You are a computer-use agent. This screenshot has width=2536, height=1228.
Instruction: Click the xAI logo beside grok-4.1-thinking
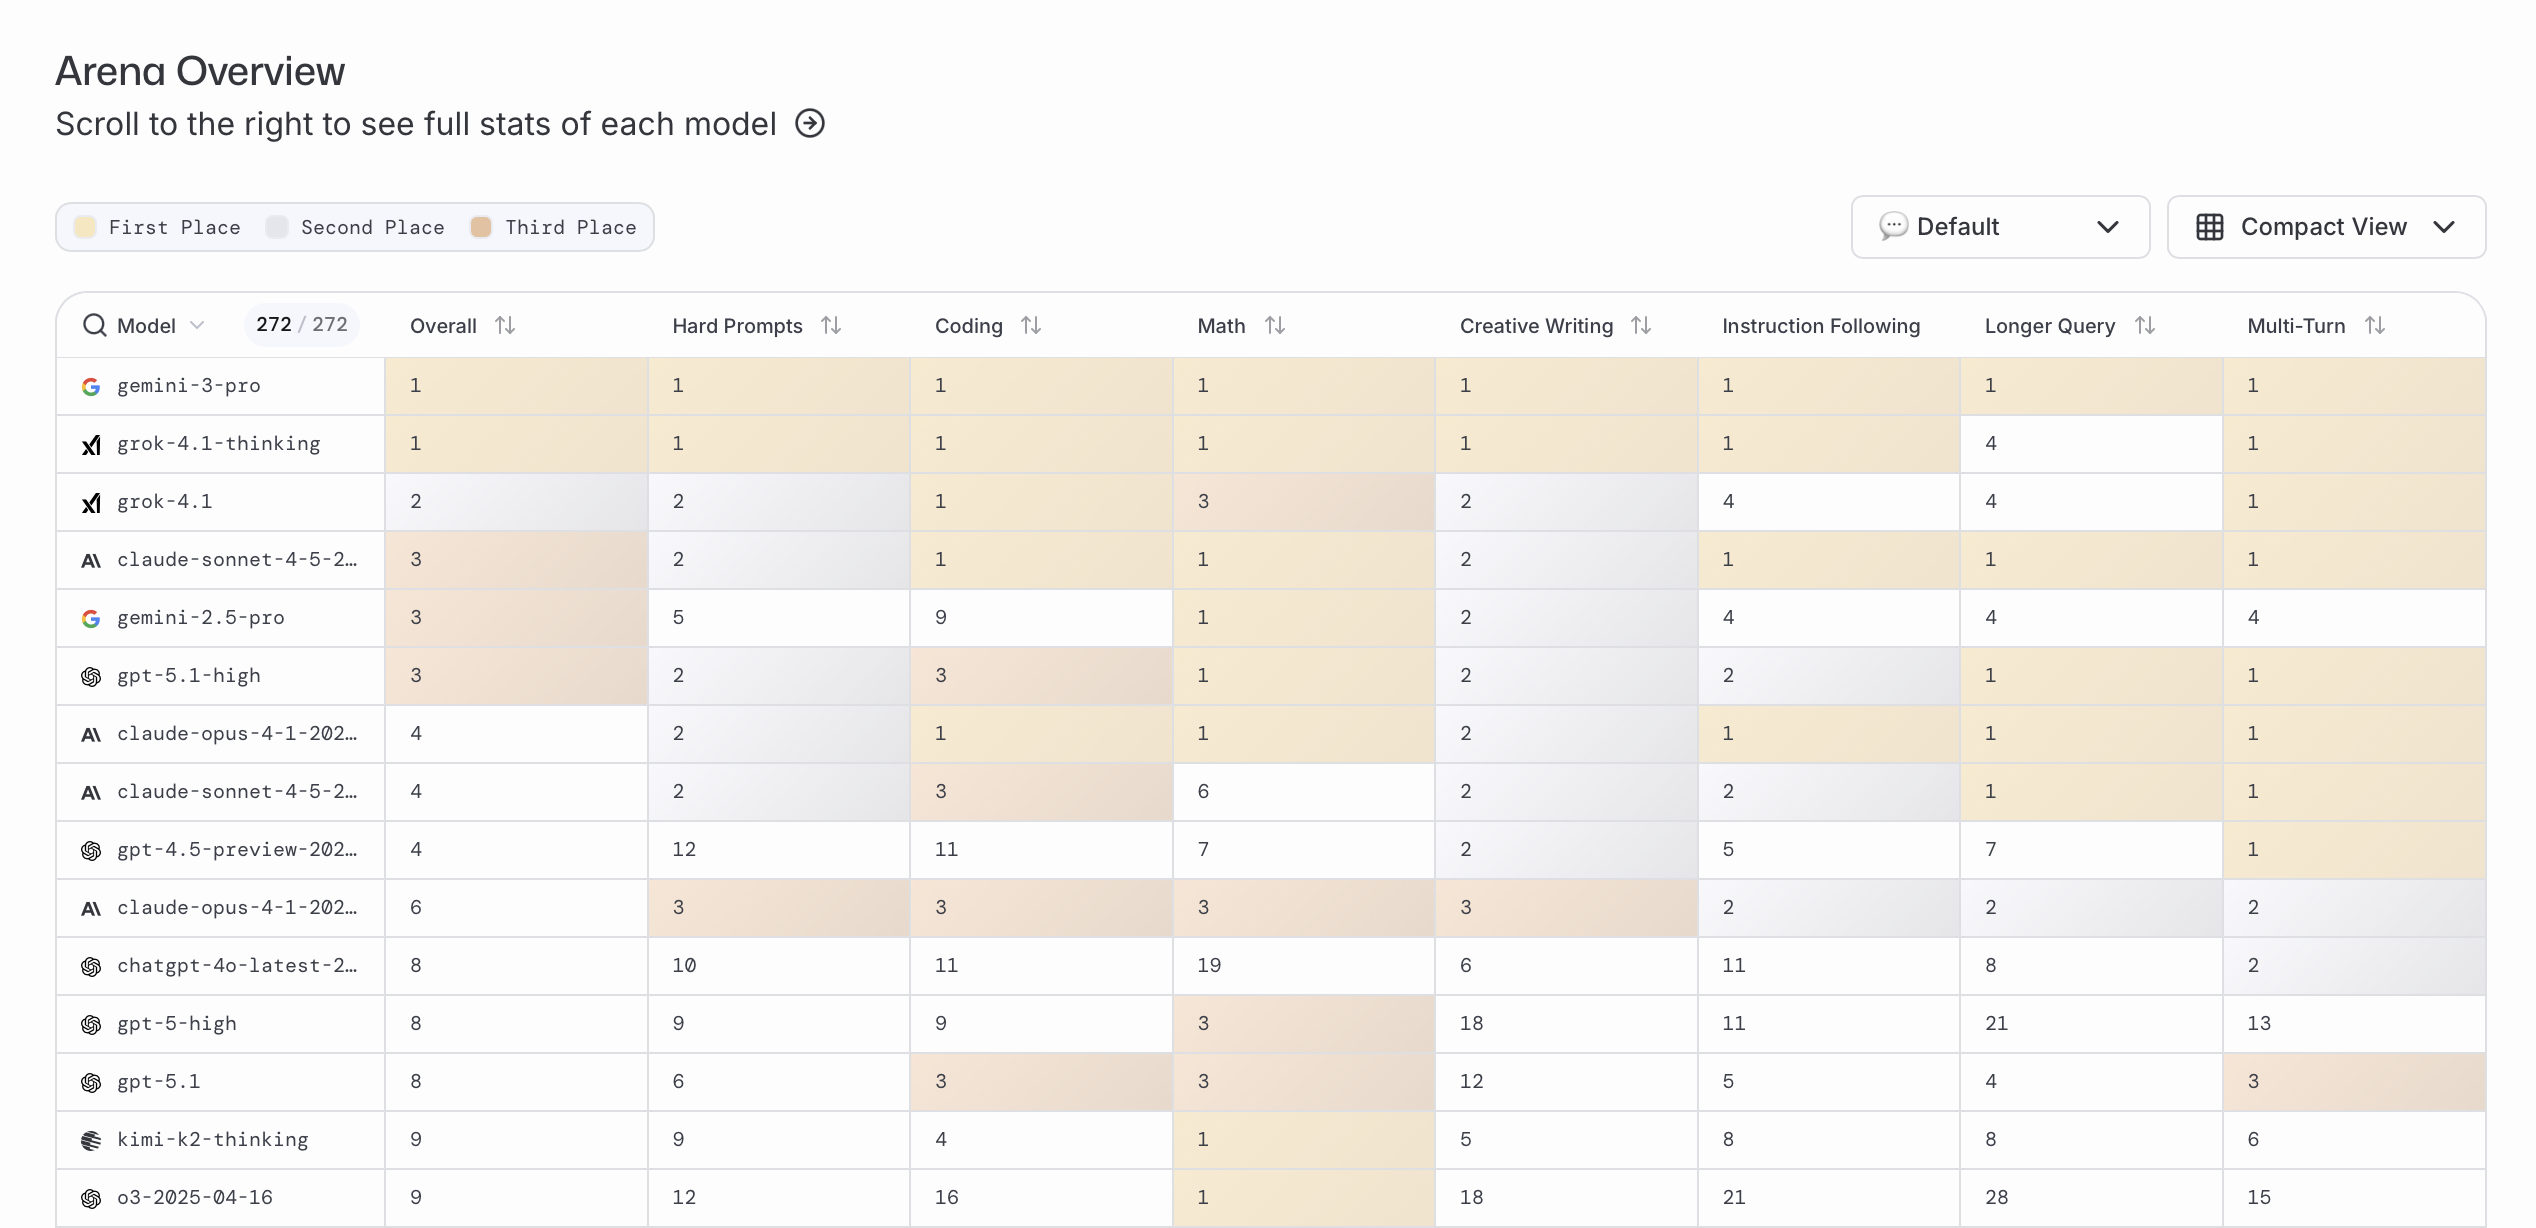[91, 444]
